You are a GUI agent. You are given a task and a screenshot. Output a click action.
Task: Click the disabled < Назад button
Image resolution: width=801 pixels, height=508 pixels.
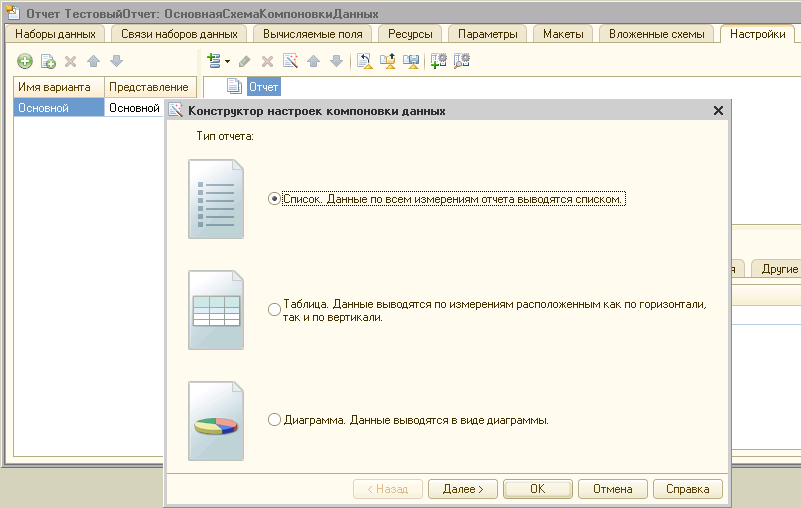pos(388,489)
